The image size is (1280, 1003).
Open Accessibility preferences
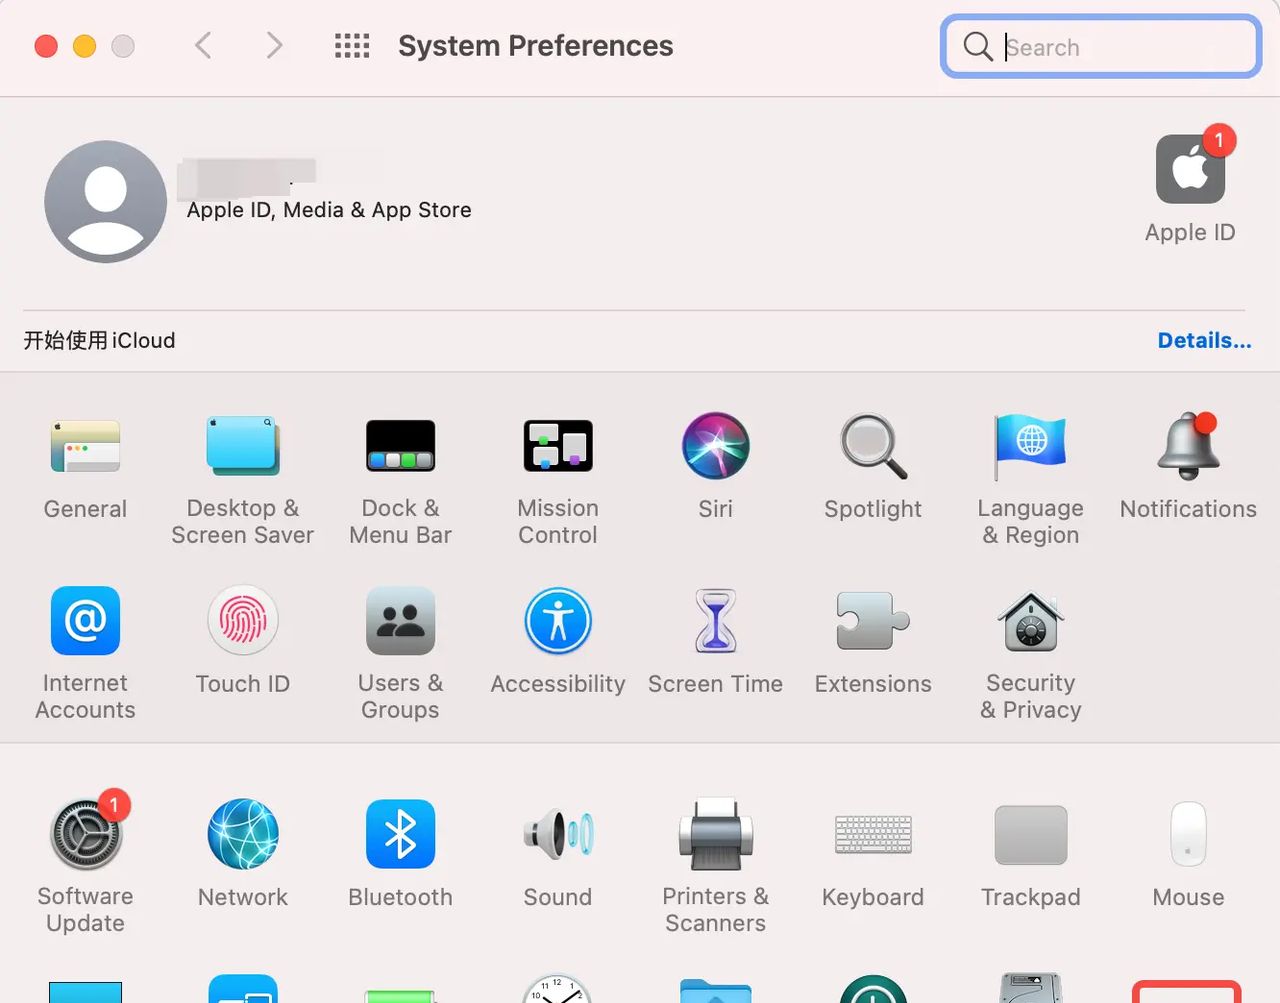[x=558, y=621]
